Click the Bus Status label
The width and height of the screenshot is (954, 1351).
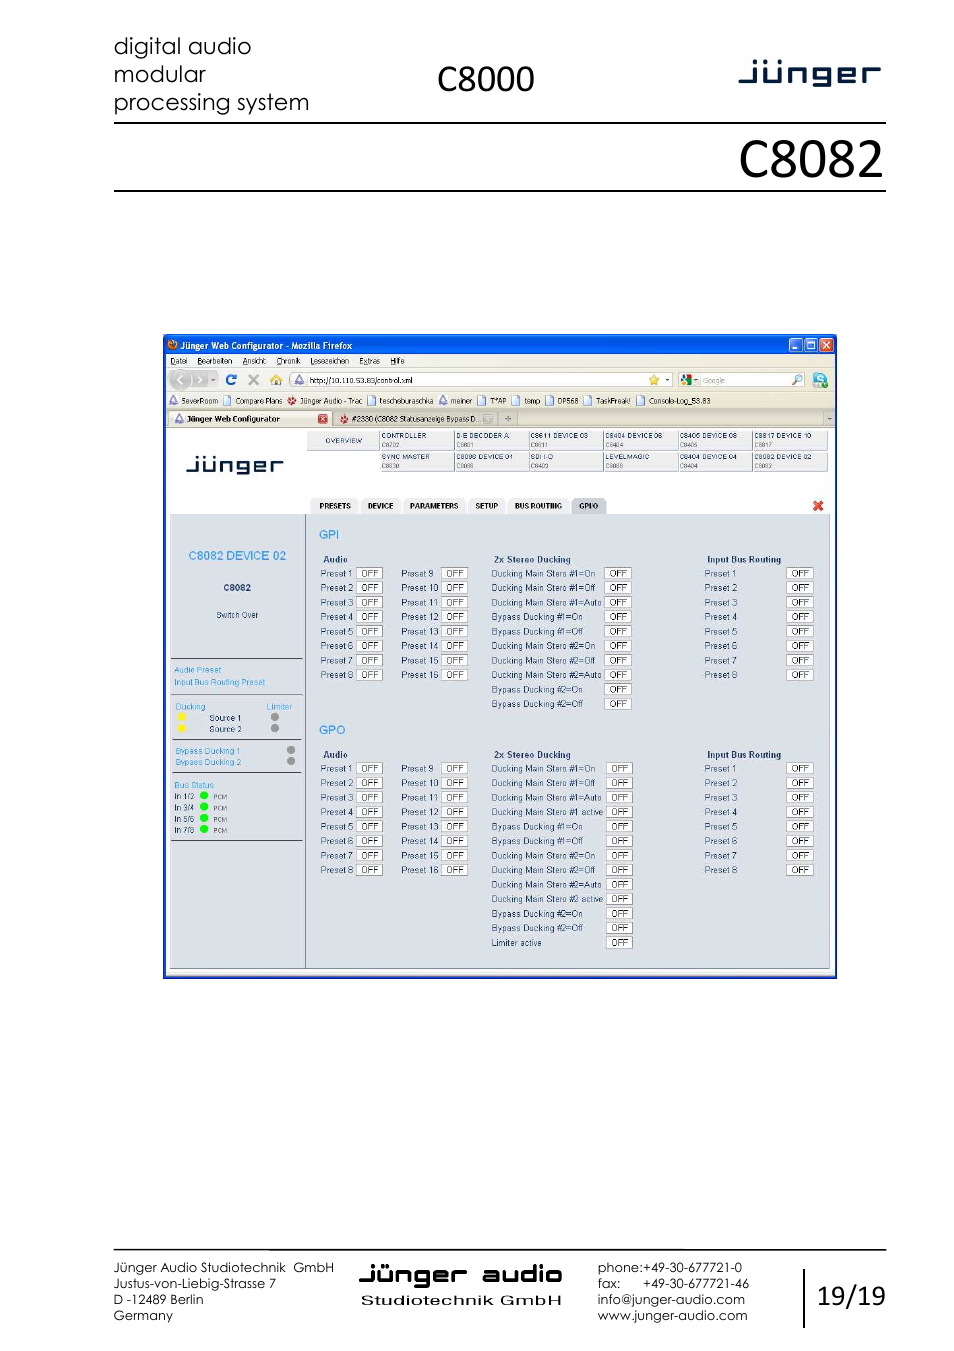194,786
